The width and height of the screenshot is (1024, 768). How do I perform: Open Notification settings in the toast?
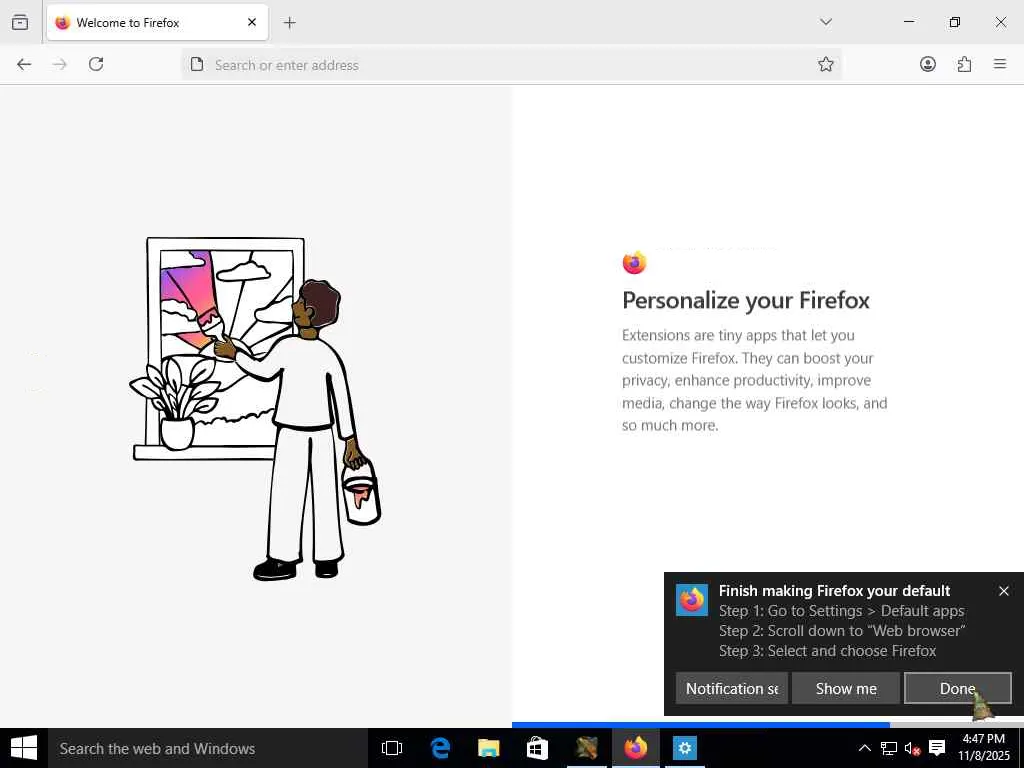point(731,688)
